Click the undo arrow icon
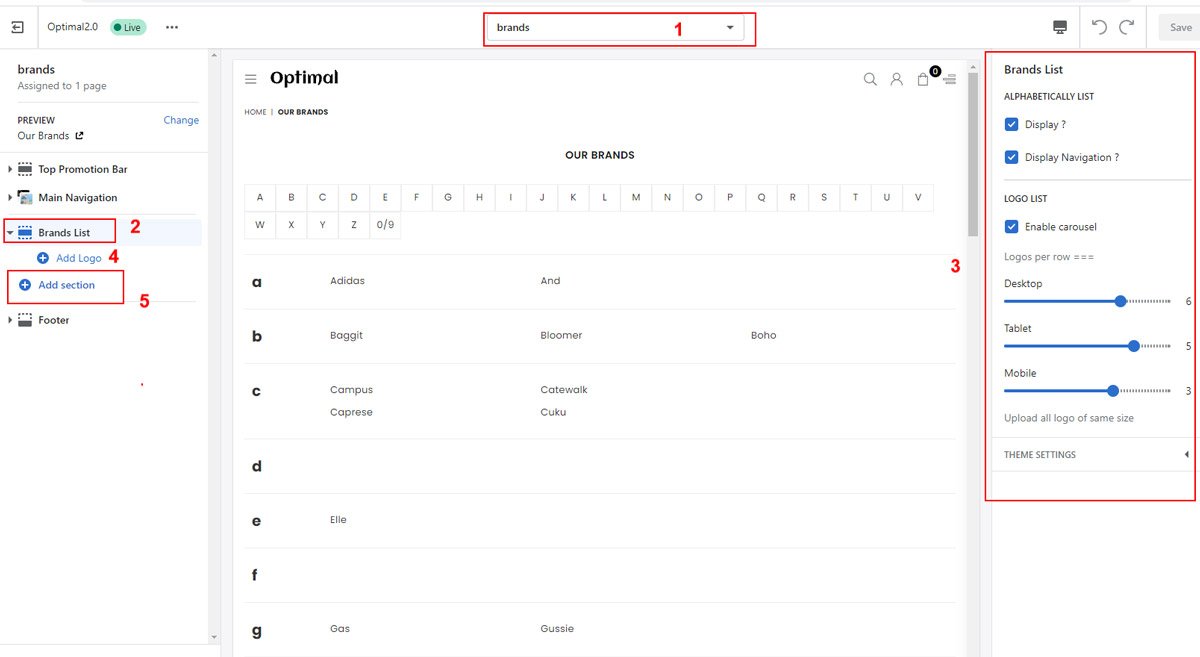This screenshot has height=657, width=1200. click(1100, 27)
